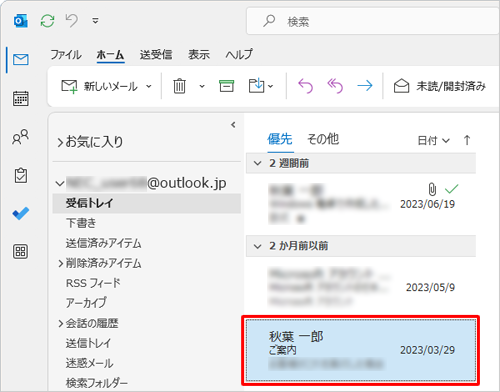
Task: Collapse the 2 週間前 message group
Action: tap(257, 163)
